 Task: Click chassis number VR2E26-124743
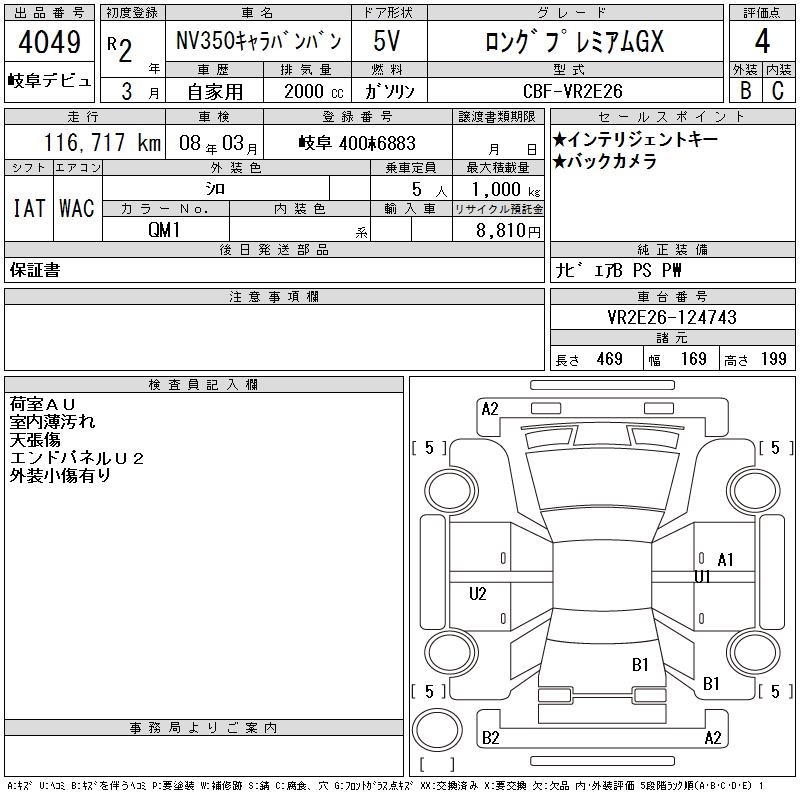(672, 317)
